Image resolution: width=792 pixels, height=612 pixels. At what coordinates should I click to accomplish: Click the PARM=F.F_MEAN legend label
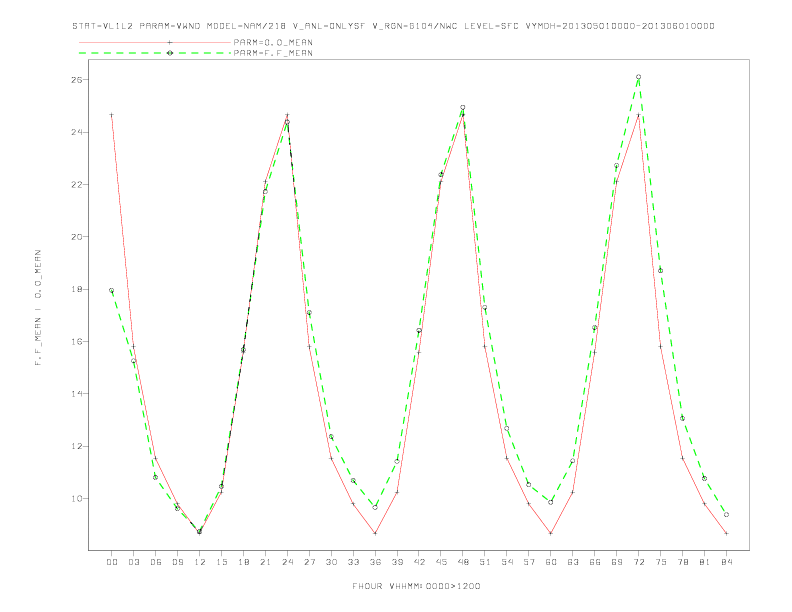(273, 53)
